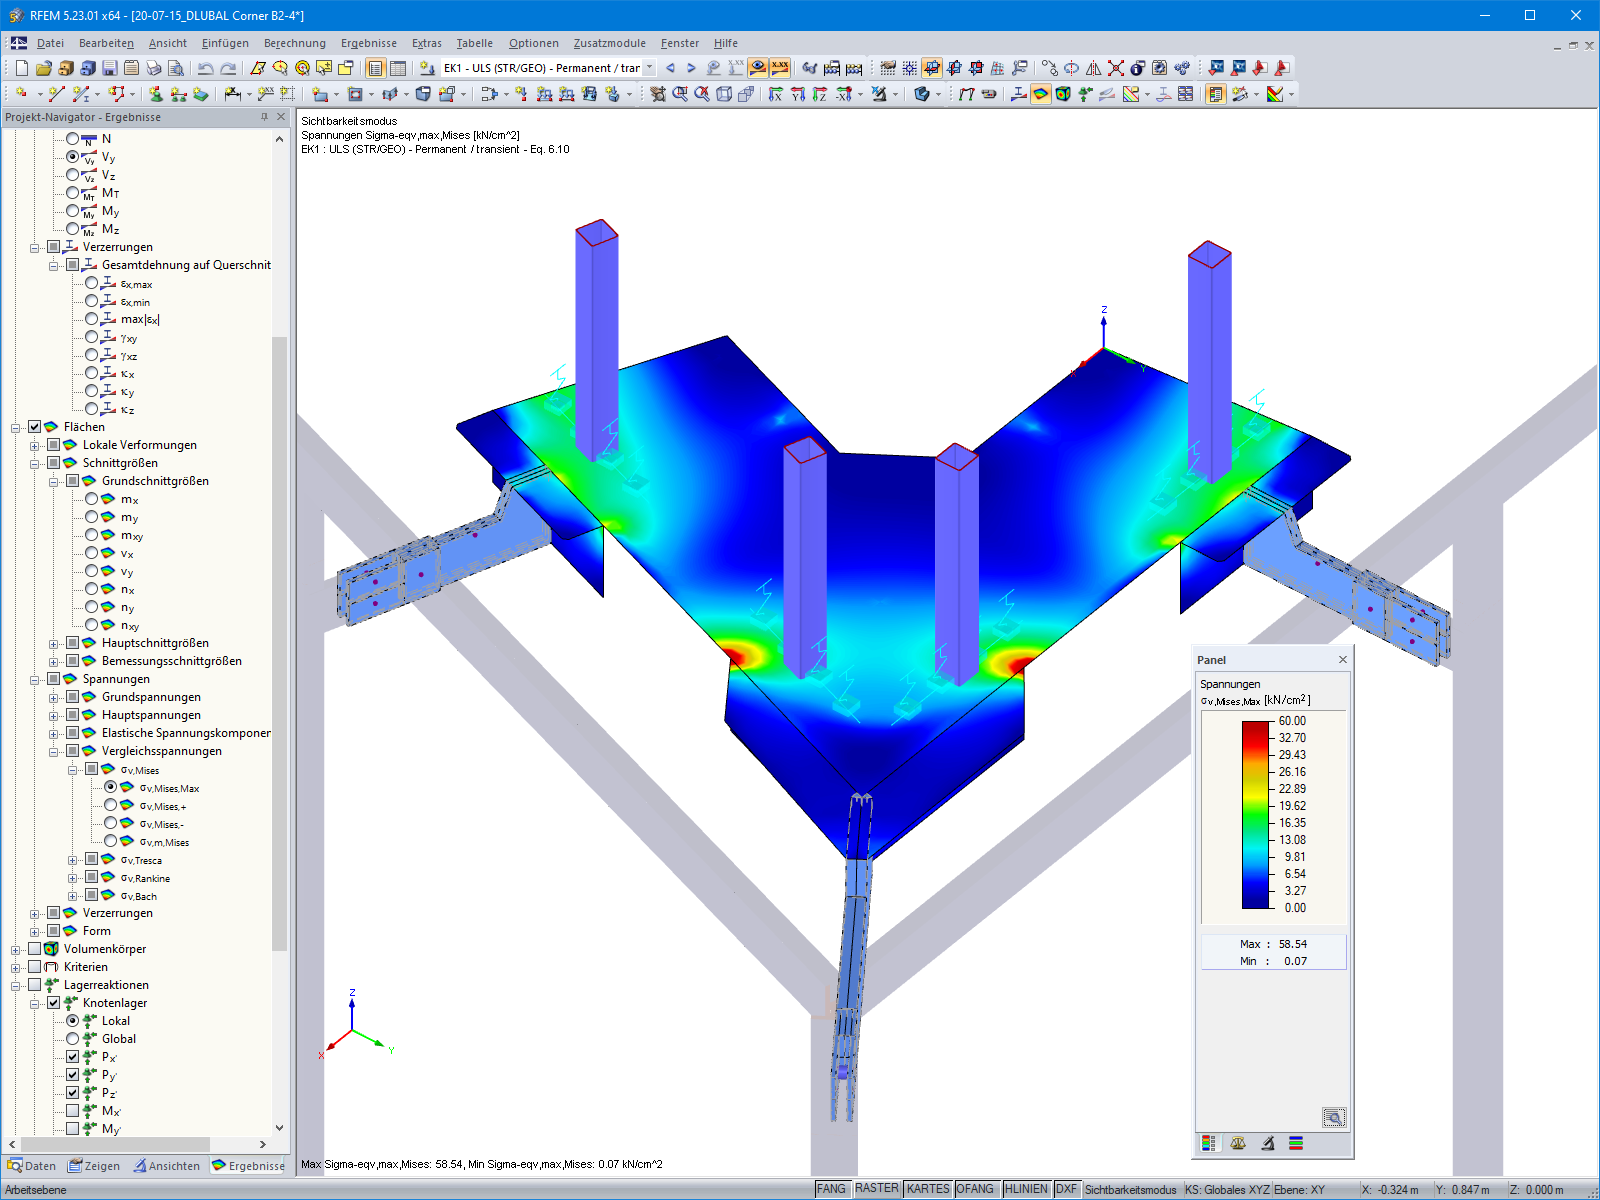Switch to the Ansichten navigator tab
This screenshot has height=1200, width=1600.
[x=167, y=1166]
